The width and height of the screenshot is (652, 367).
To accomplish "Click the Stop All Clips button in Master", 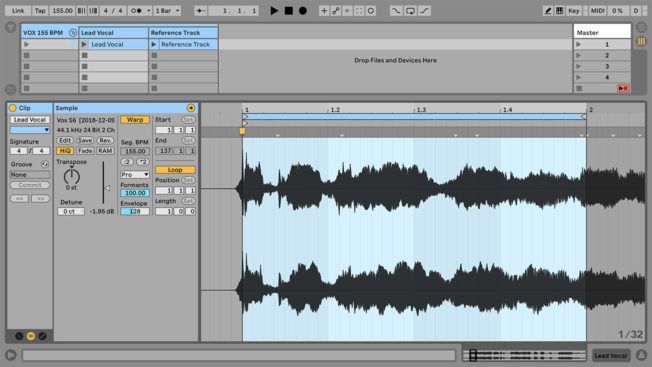I will 579,88.
